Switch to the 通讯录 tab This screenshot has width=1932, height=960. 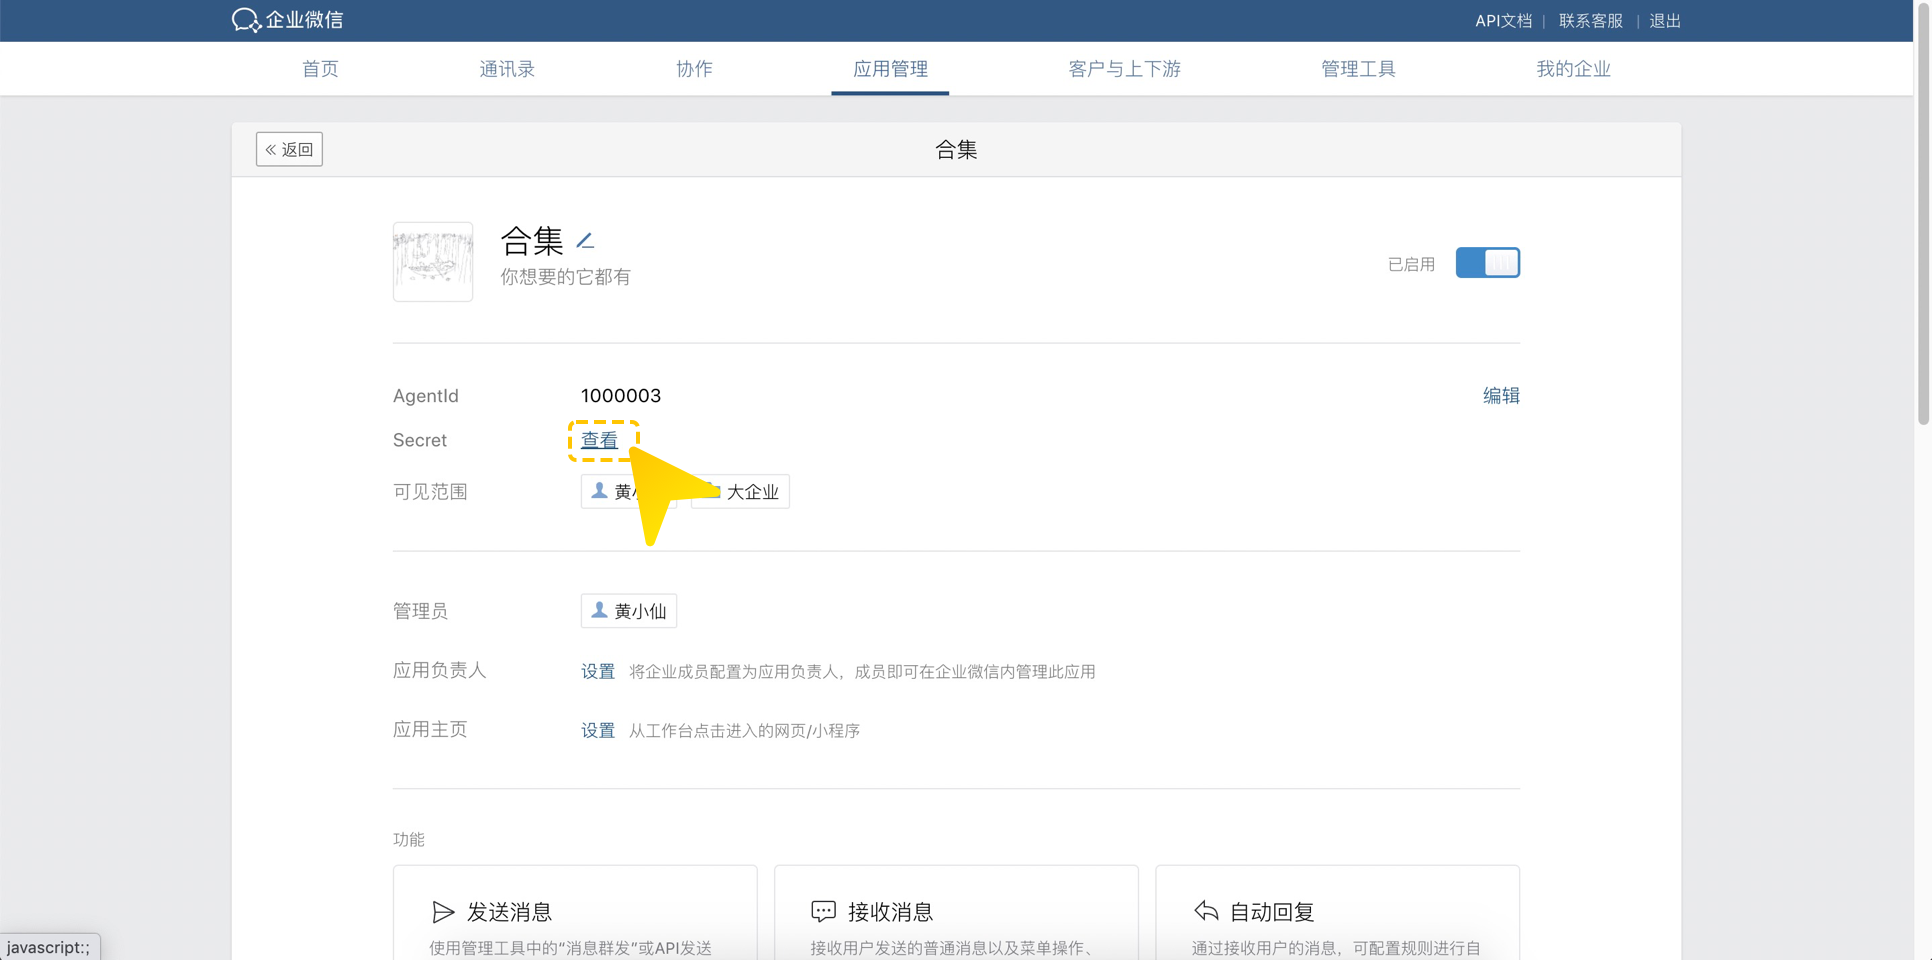pyautogui.click(x=507, y=69)
